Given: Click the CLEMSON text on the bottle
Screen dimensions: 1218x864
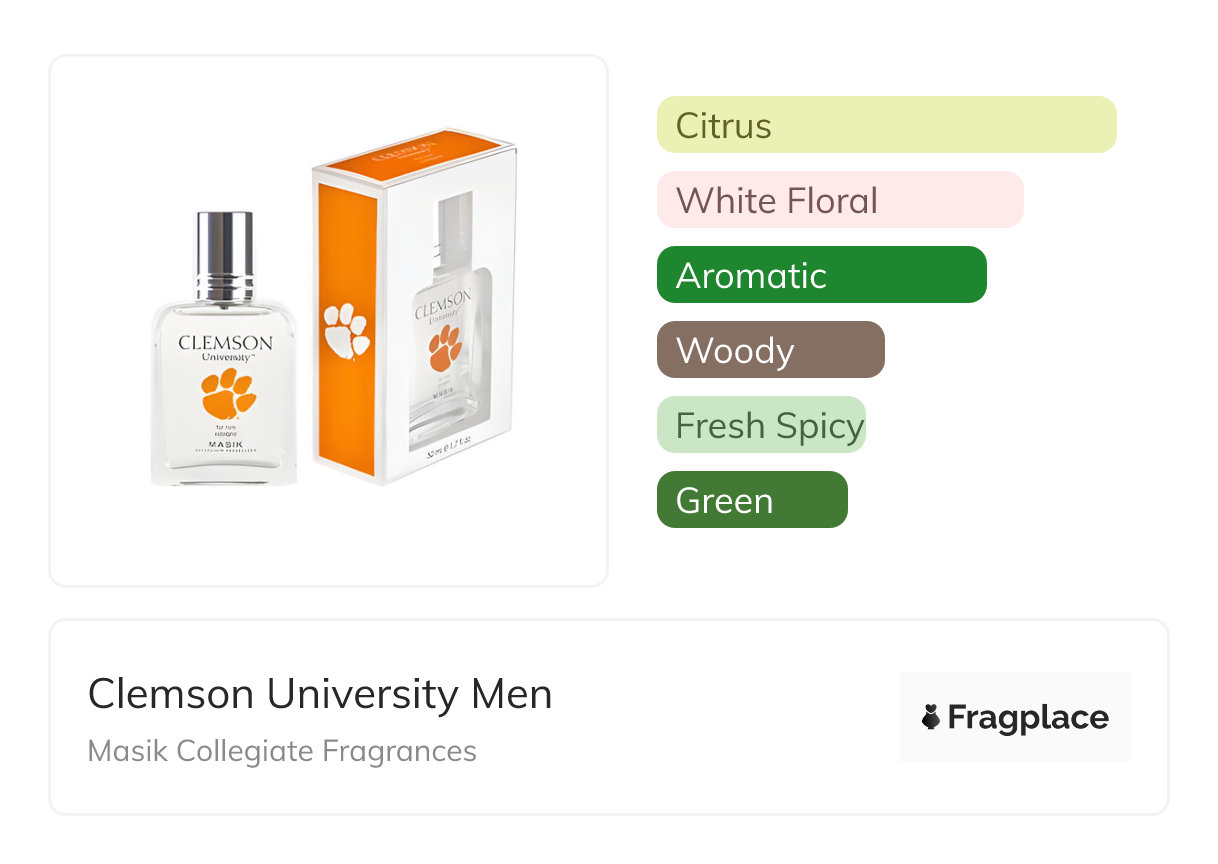Looking at the screenshot, I should click(x=225, y=343).
